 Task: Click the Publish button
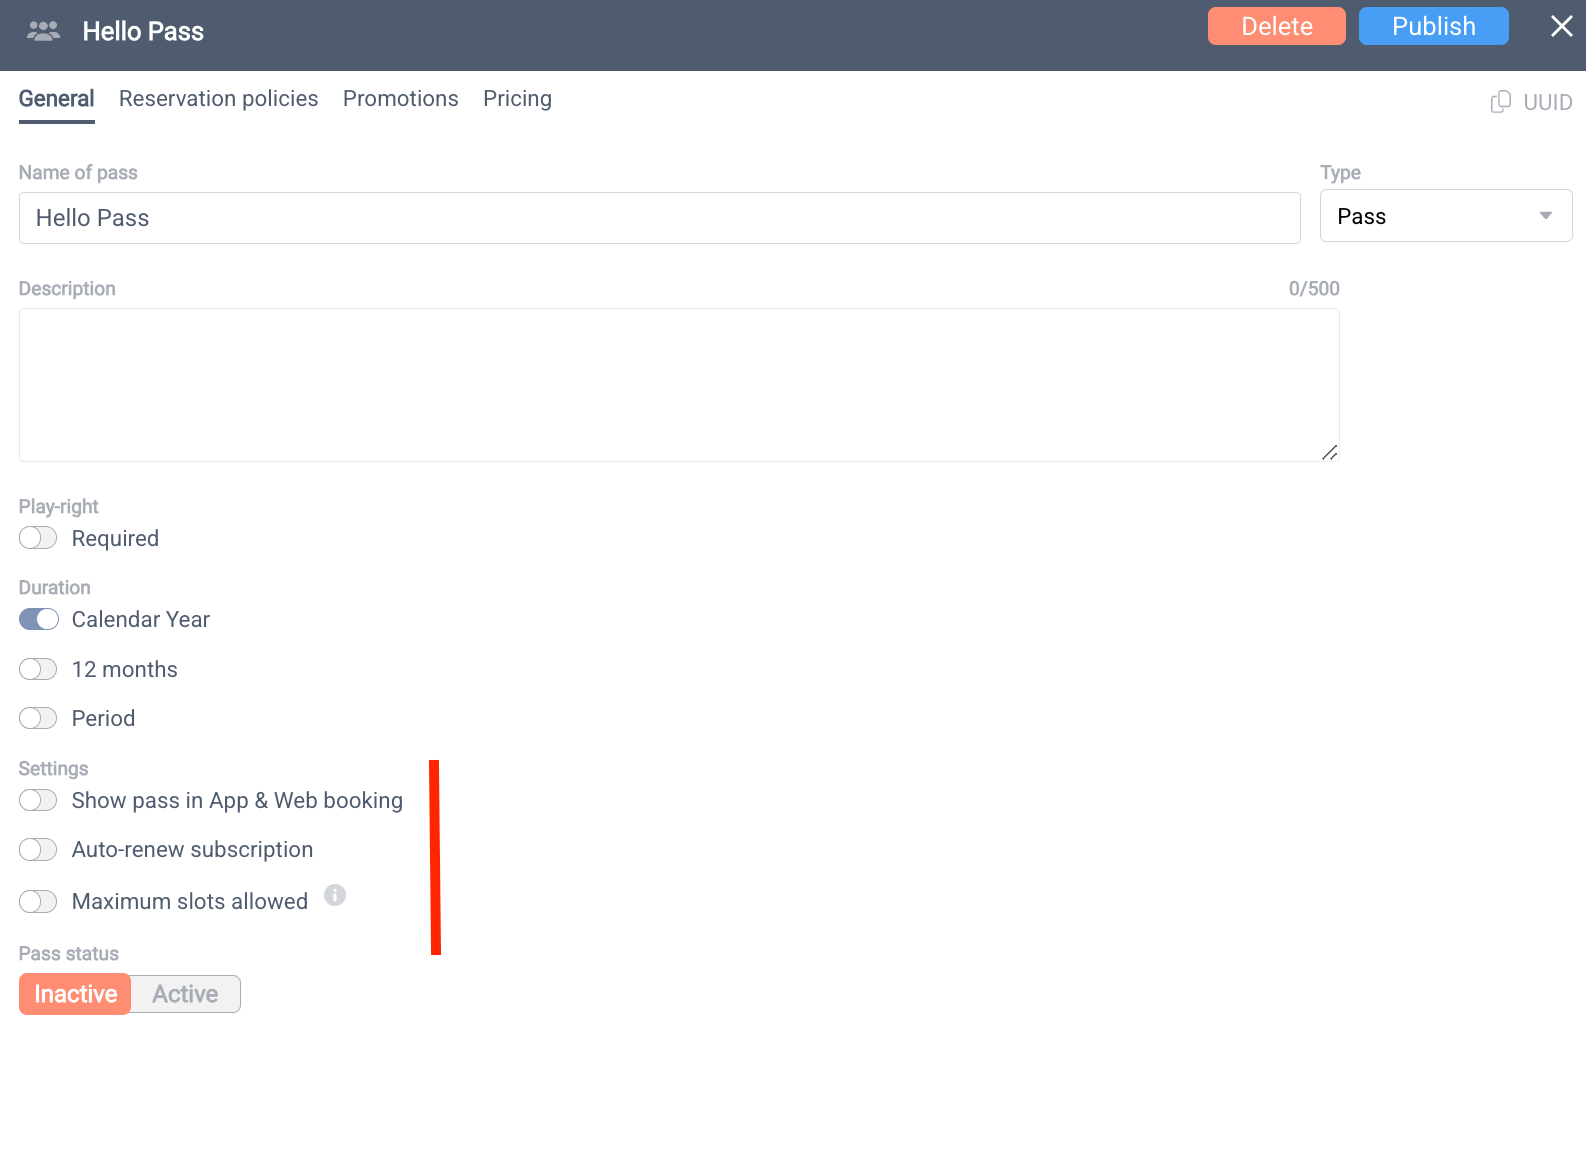click(x=1433, y=26)
